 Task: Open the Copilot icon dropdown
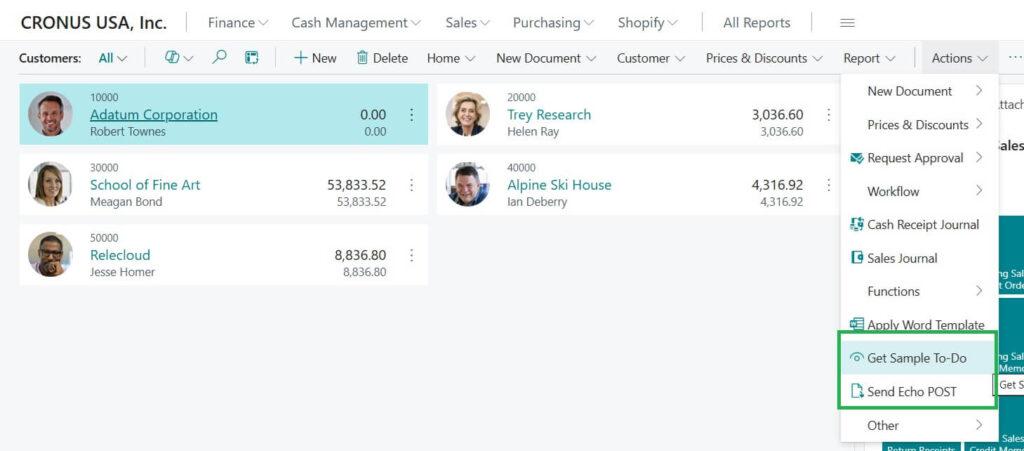click(179, 57)
